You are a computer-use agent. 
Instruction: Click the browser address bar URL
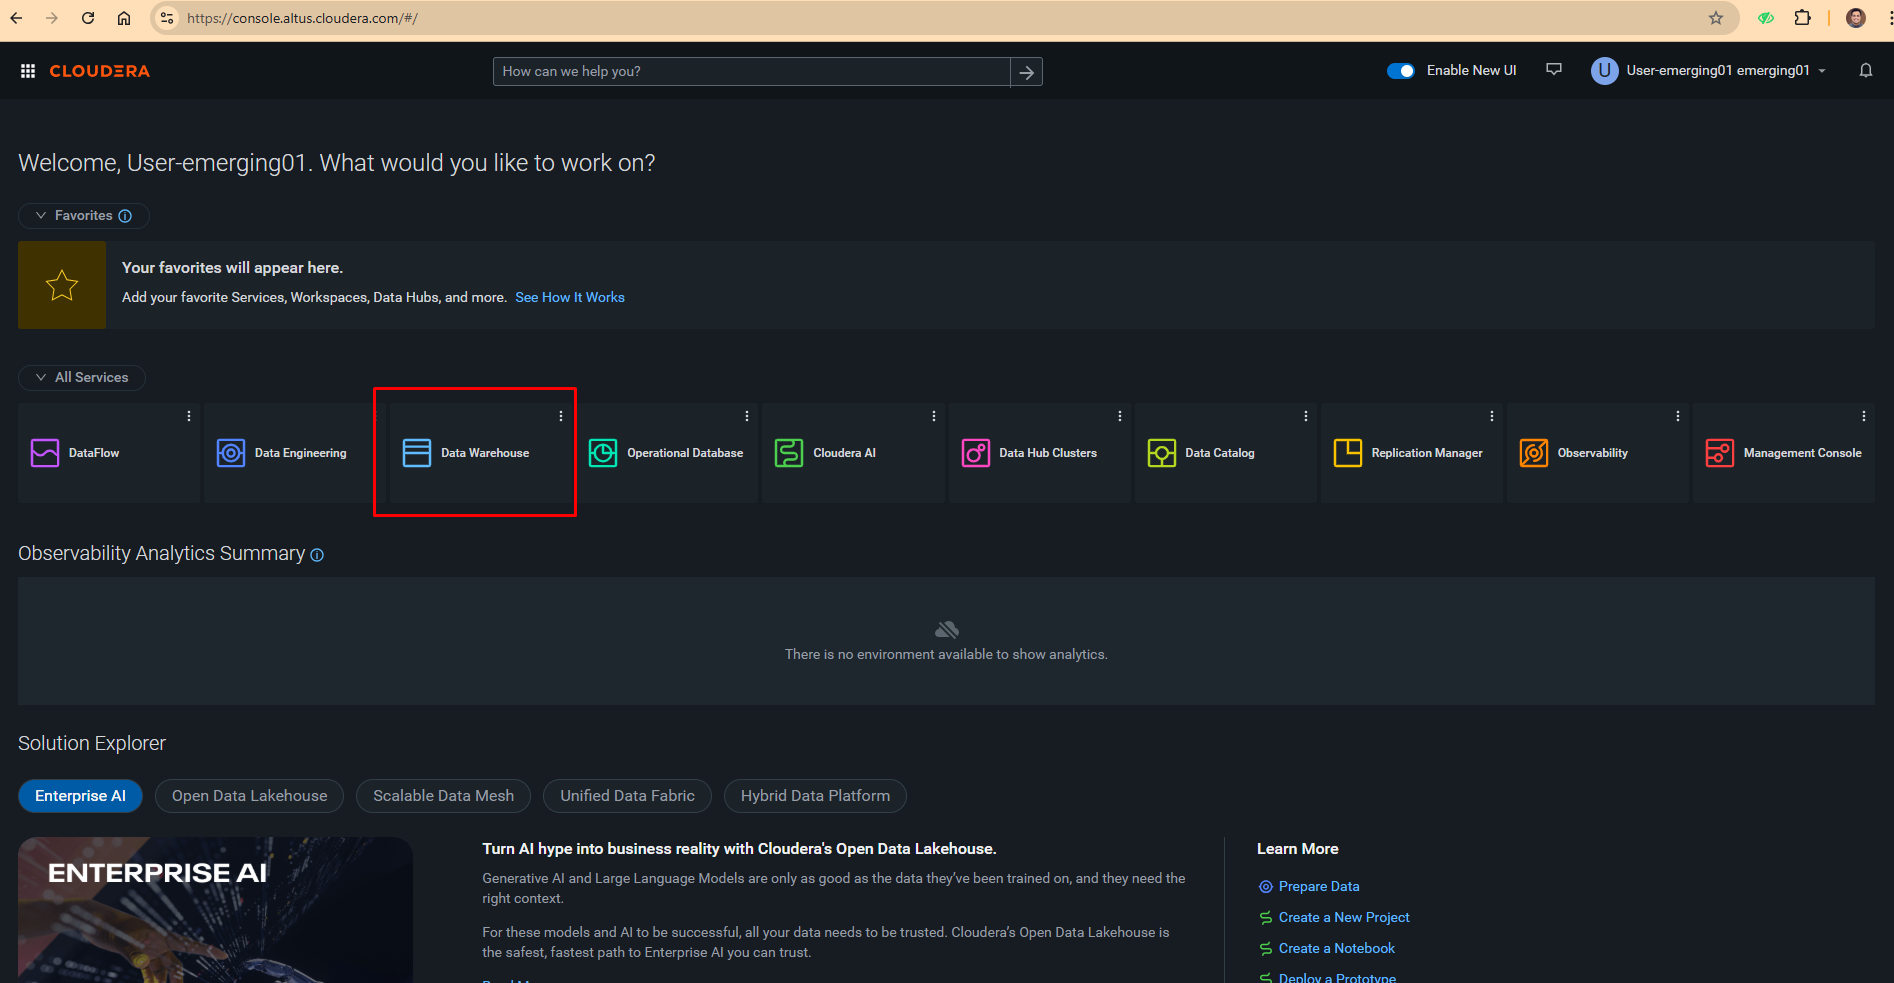[x=303, y=18]
